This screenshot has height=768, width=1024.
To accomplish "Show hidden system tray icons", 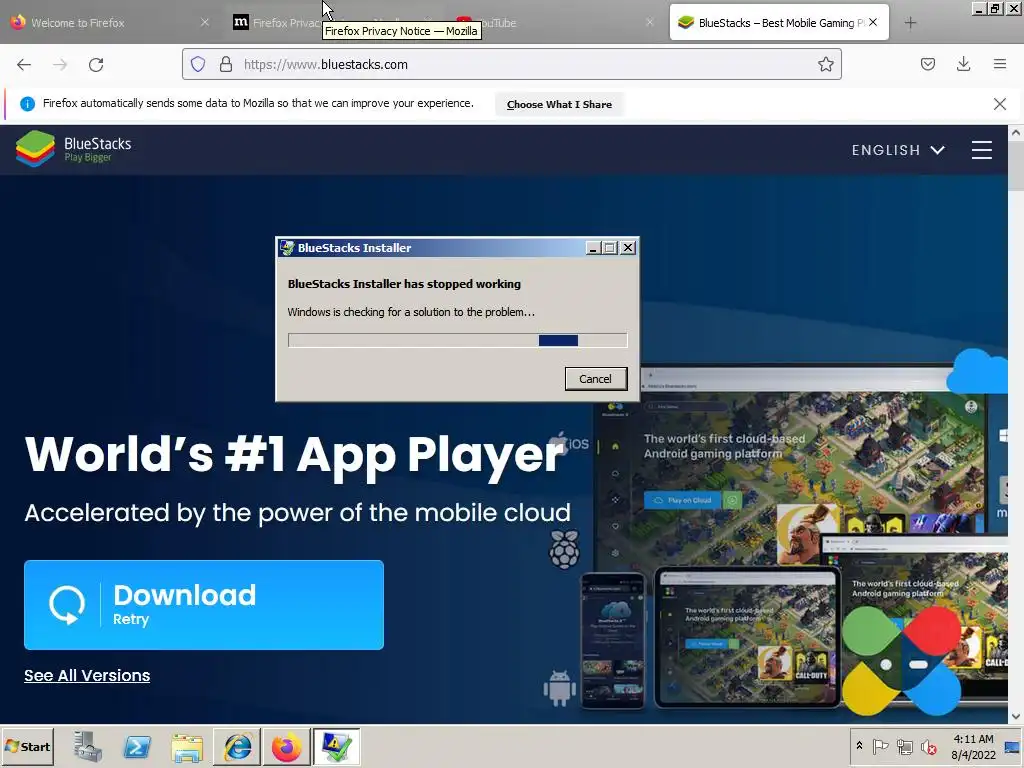I will click(x=859, y=746).
